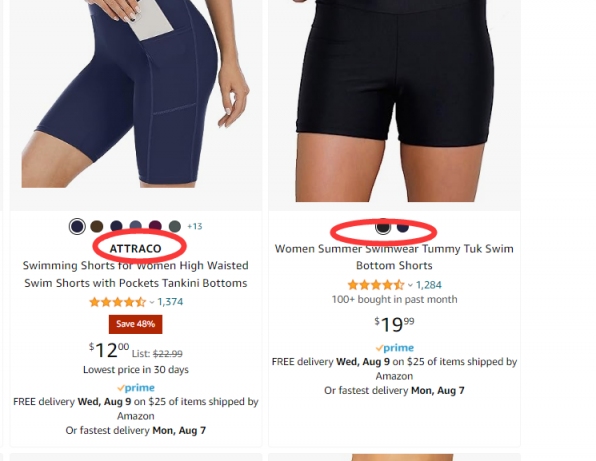Open Swimming Shorts for Women High Waisted title
596x461 pixels.
[x=136, y=274]
